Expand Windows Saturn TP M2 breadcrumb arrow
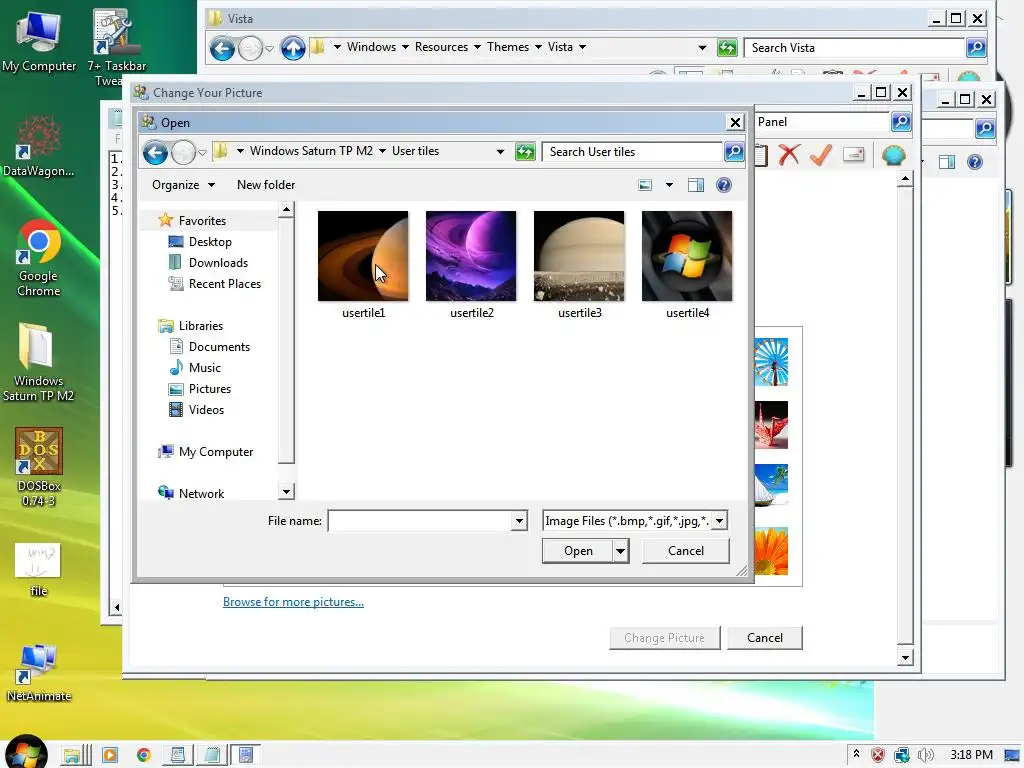 point(382,151)
